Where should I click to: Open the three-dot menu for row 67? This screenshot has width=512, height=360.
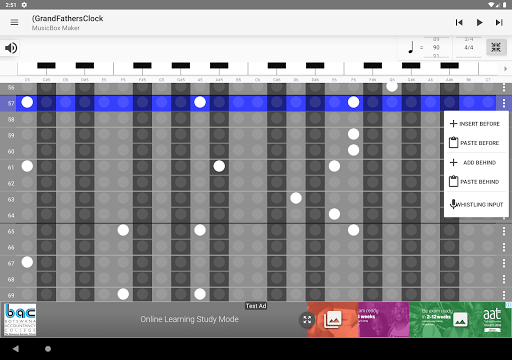[504, 263]
